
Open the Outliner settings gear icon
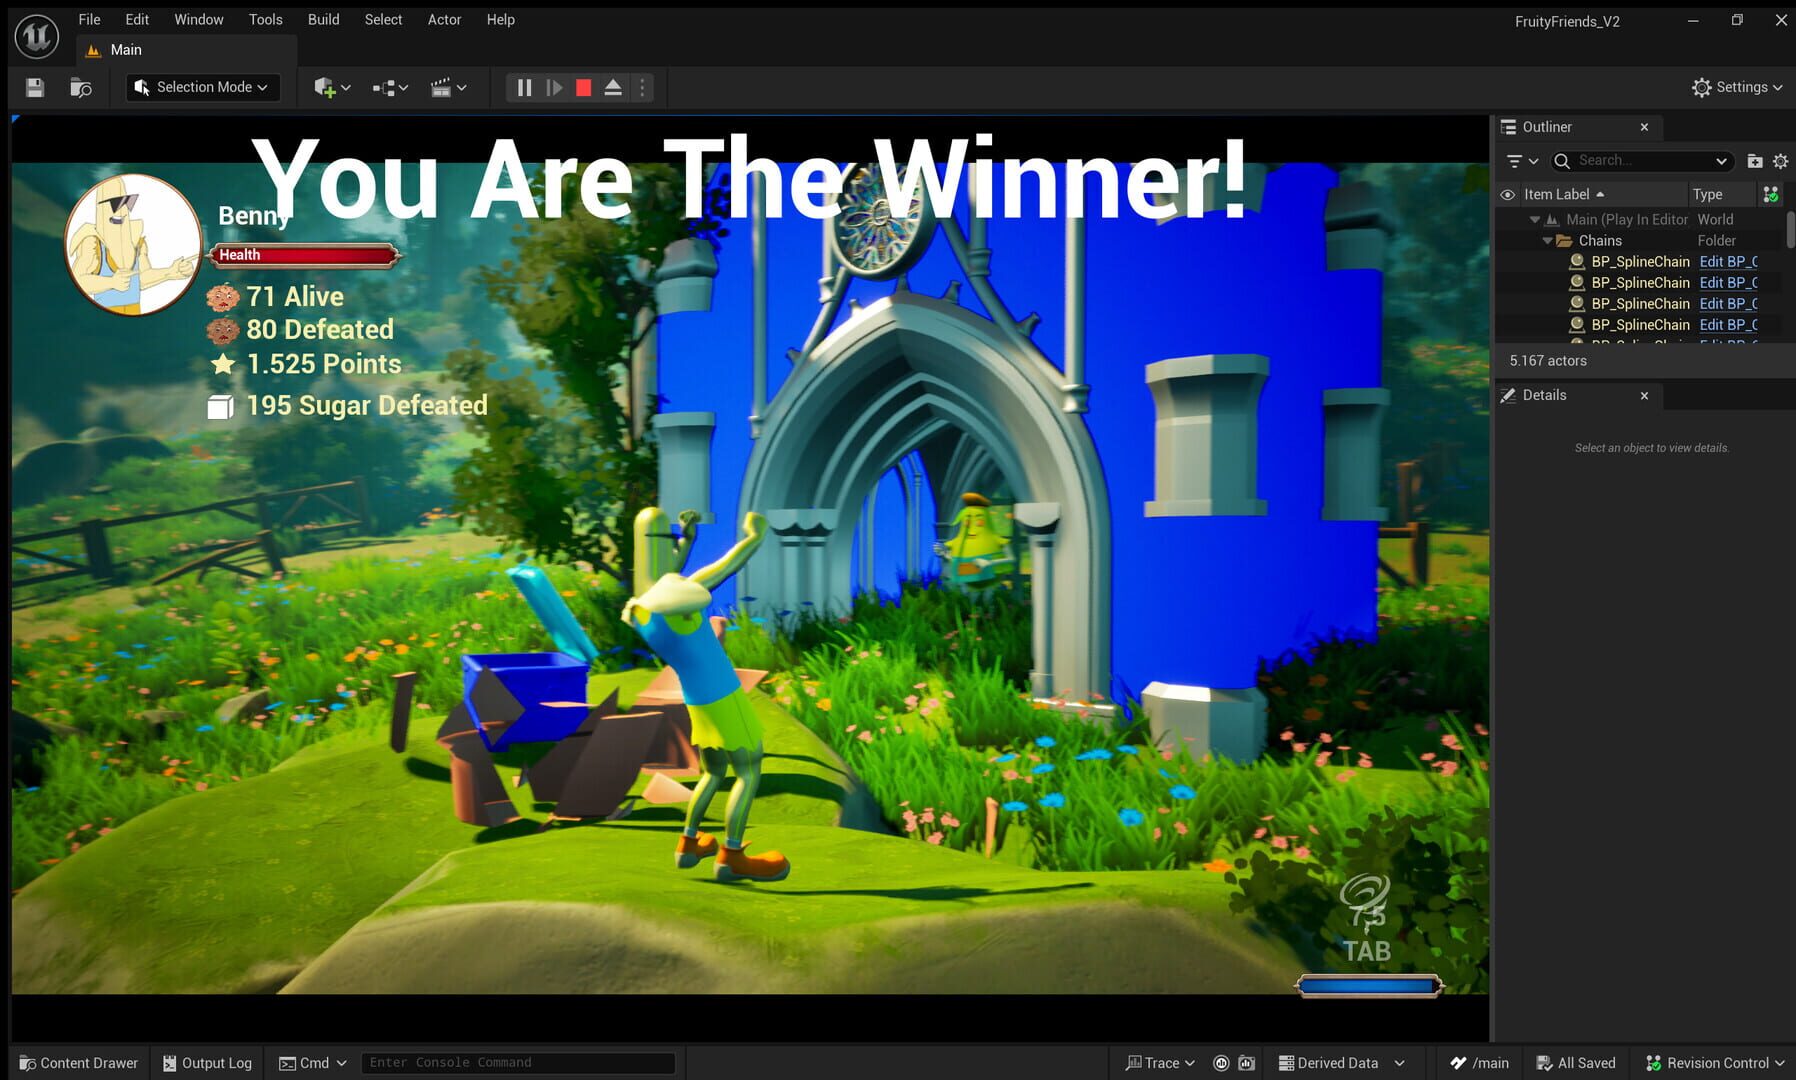coord(1781,160)
